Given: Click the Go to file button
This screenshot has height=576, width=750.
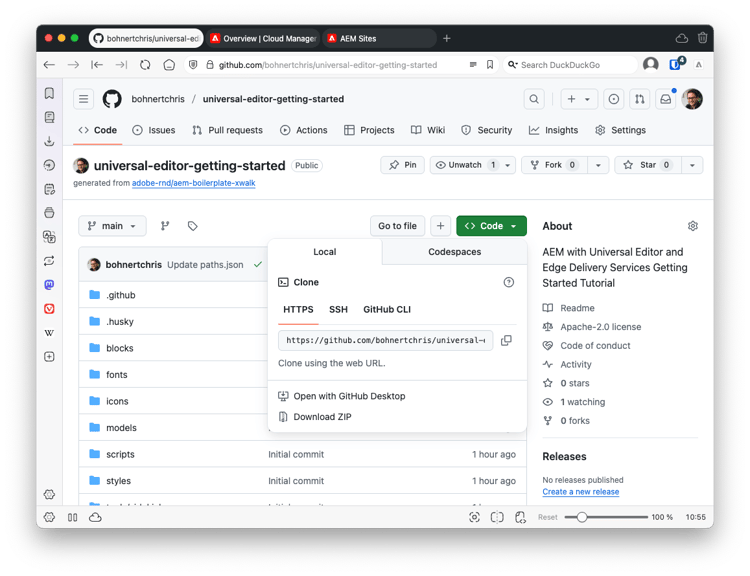Looking at the screenshot, I should coord(397,226).
